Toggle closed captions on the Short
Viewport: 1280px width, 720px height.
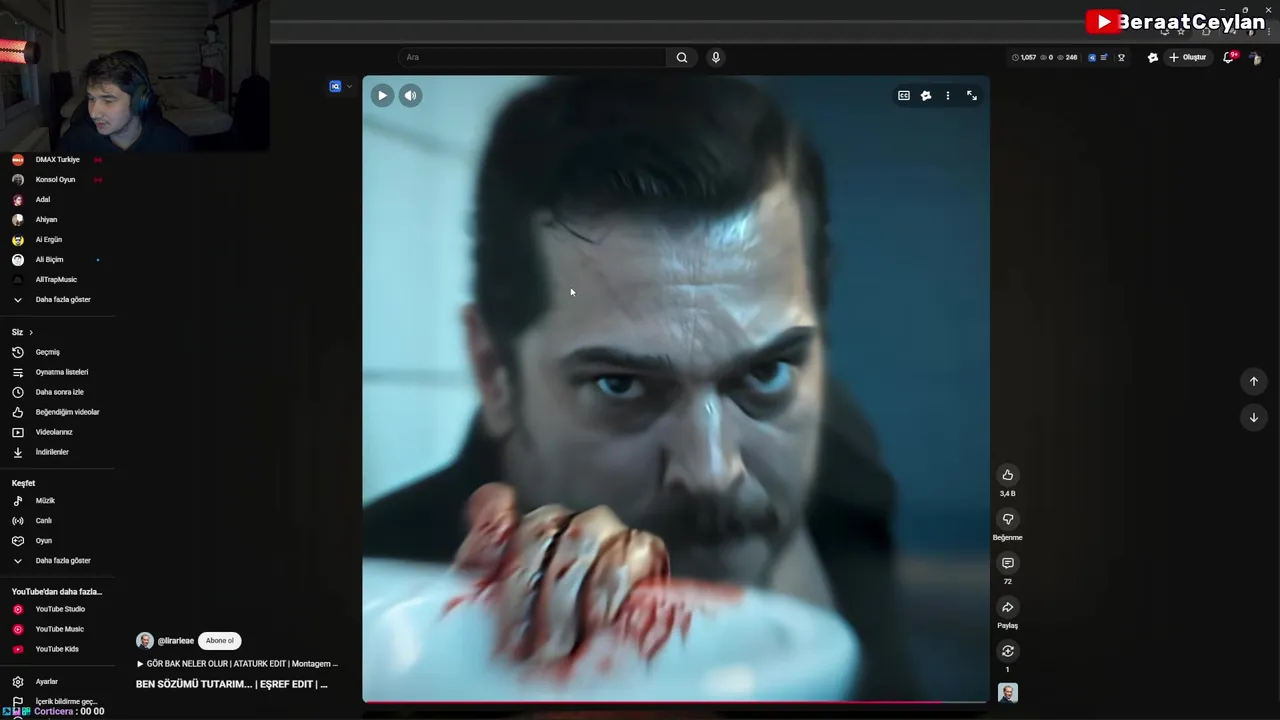[904, 96]
